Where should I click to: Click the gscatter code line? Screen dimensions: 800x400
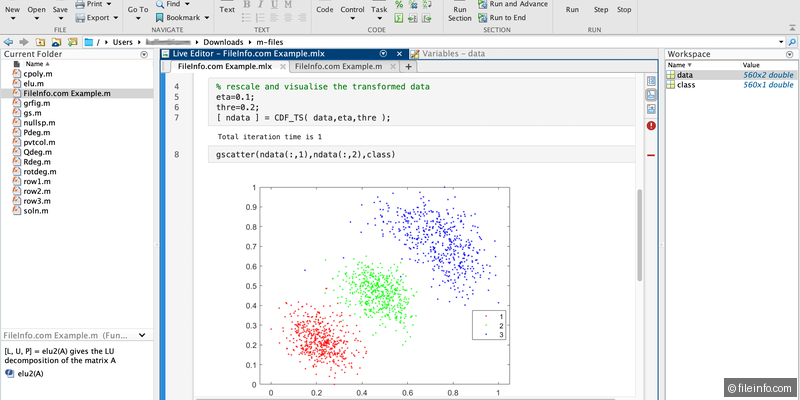[x=306, y=154]
